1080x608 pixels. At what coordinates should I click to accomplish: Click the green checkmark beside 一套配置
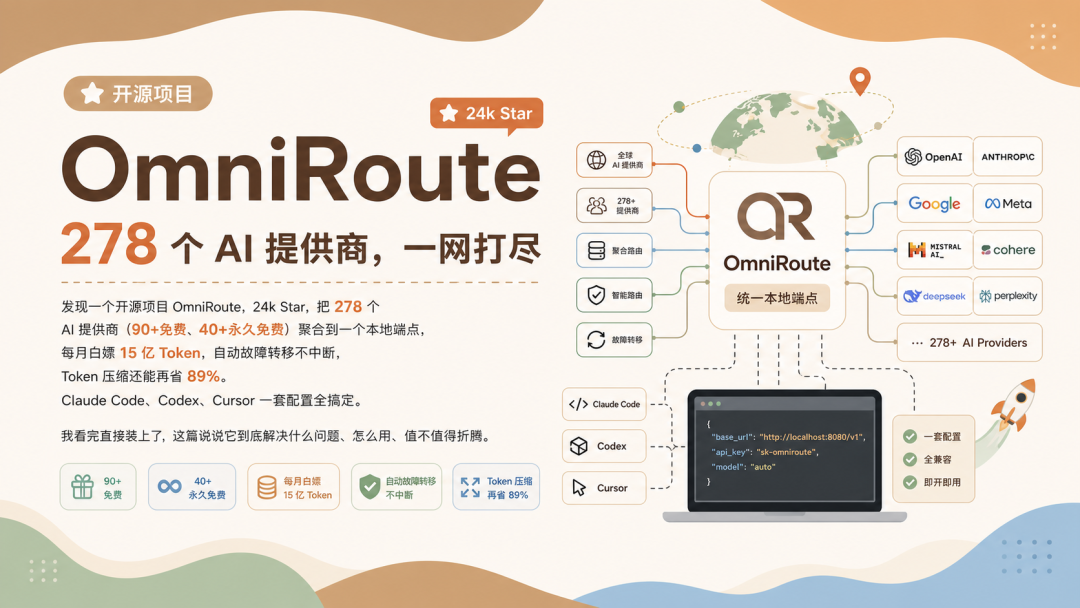pyautogui.click(x=910, y=437)
